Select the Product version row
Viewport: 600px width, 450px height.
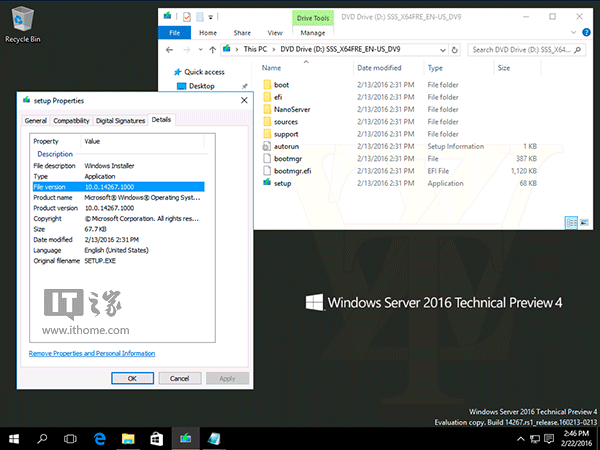click(119, 208)
